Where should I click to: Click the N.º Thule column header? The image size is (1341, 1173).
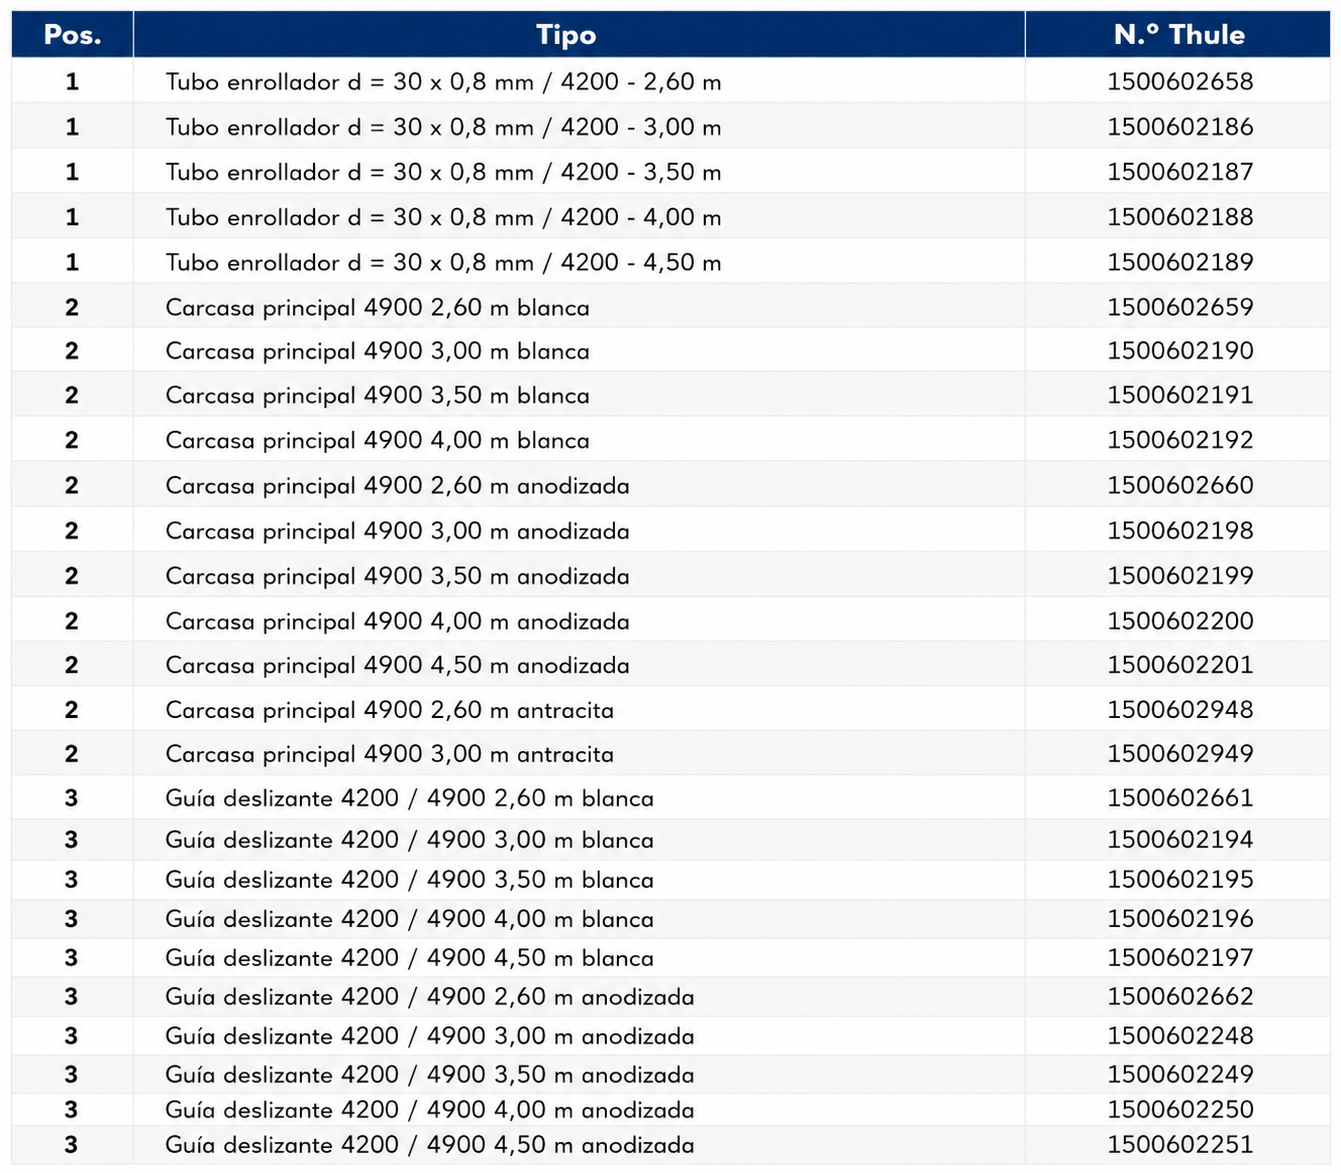pos(1178,35)
